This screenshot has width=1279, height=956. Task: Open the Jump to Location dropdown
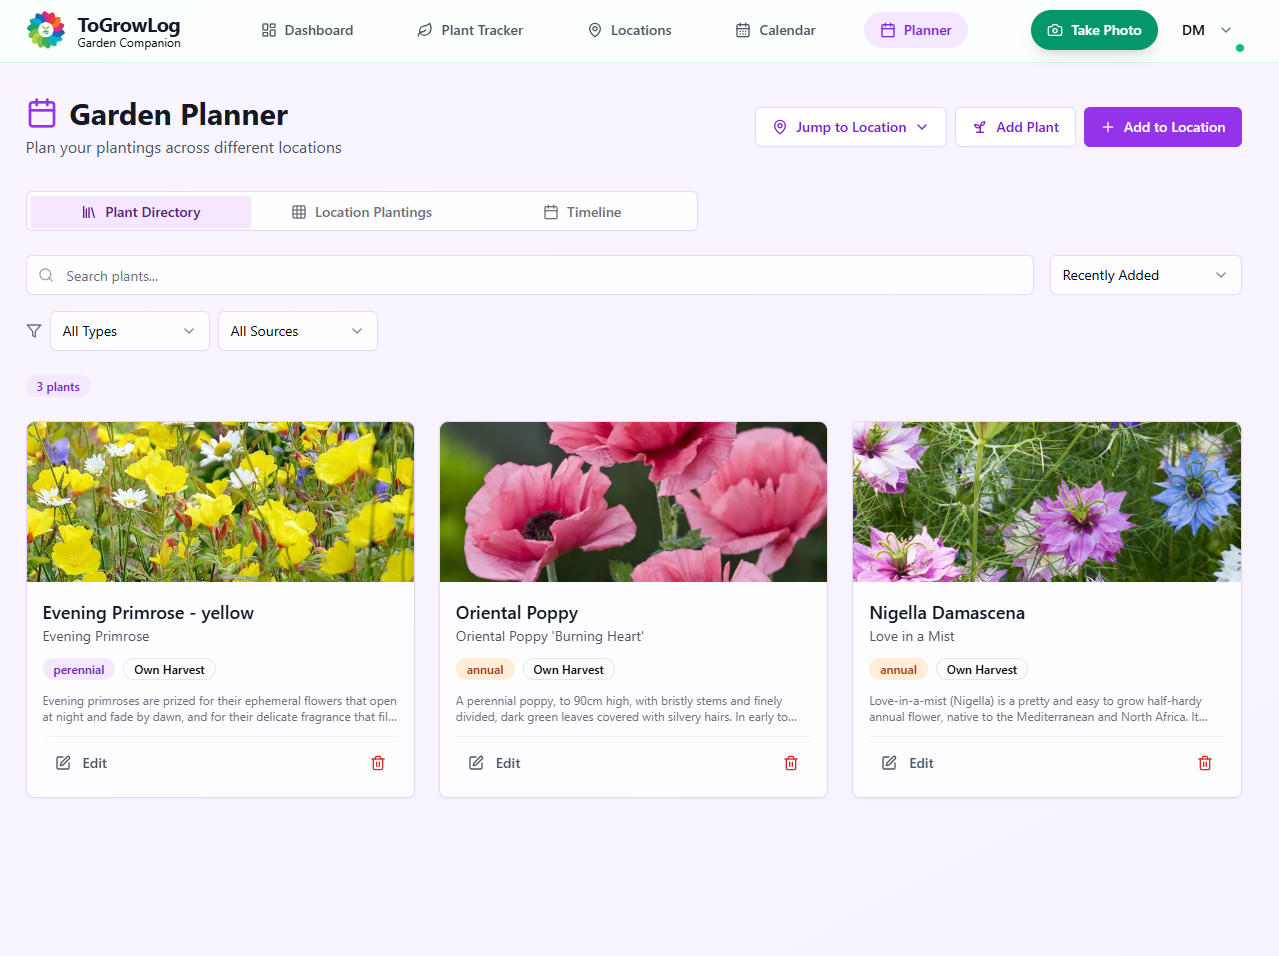(x=850, y=127)
